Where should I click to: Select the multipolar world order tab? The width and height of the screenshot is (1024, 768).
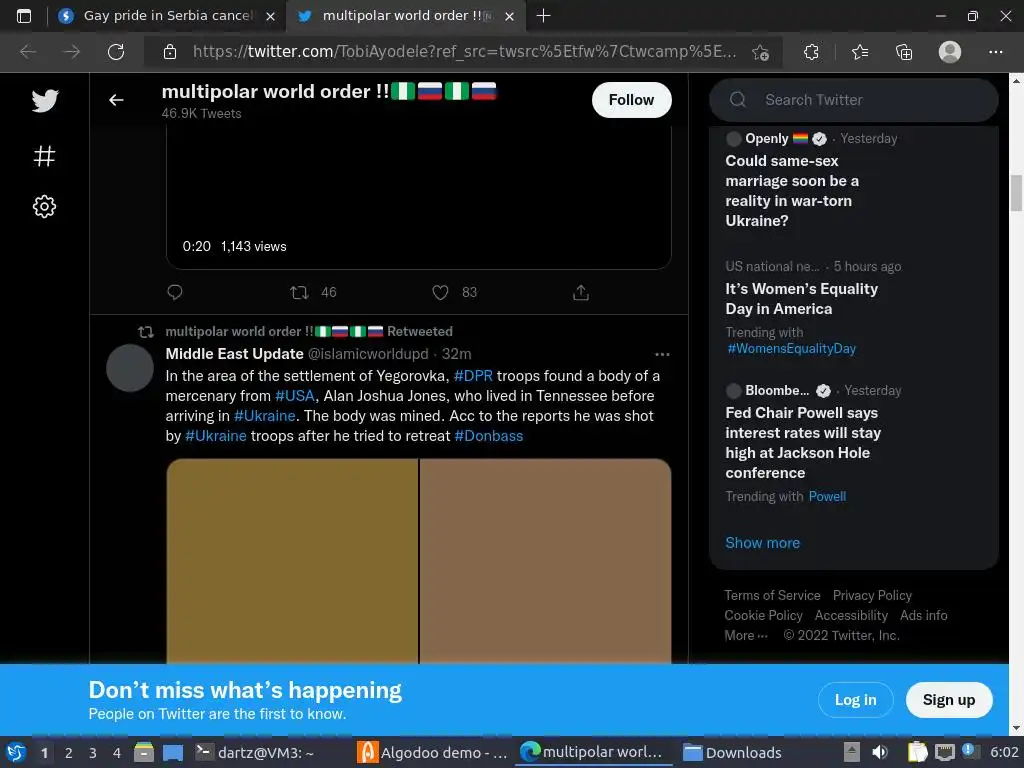406,16
